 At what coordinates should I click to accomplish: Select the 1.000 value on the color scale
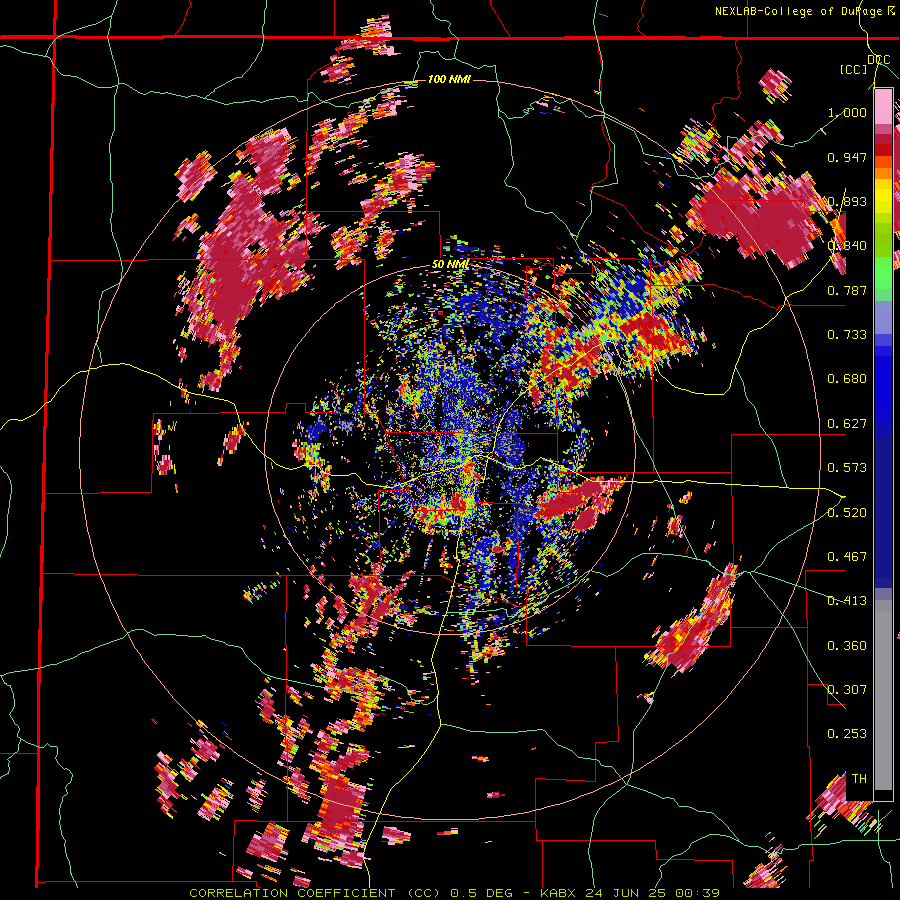coord(847,112)
